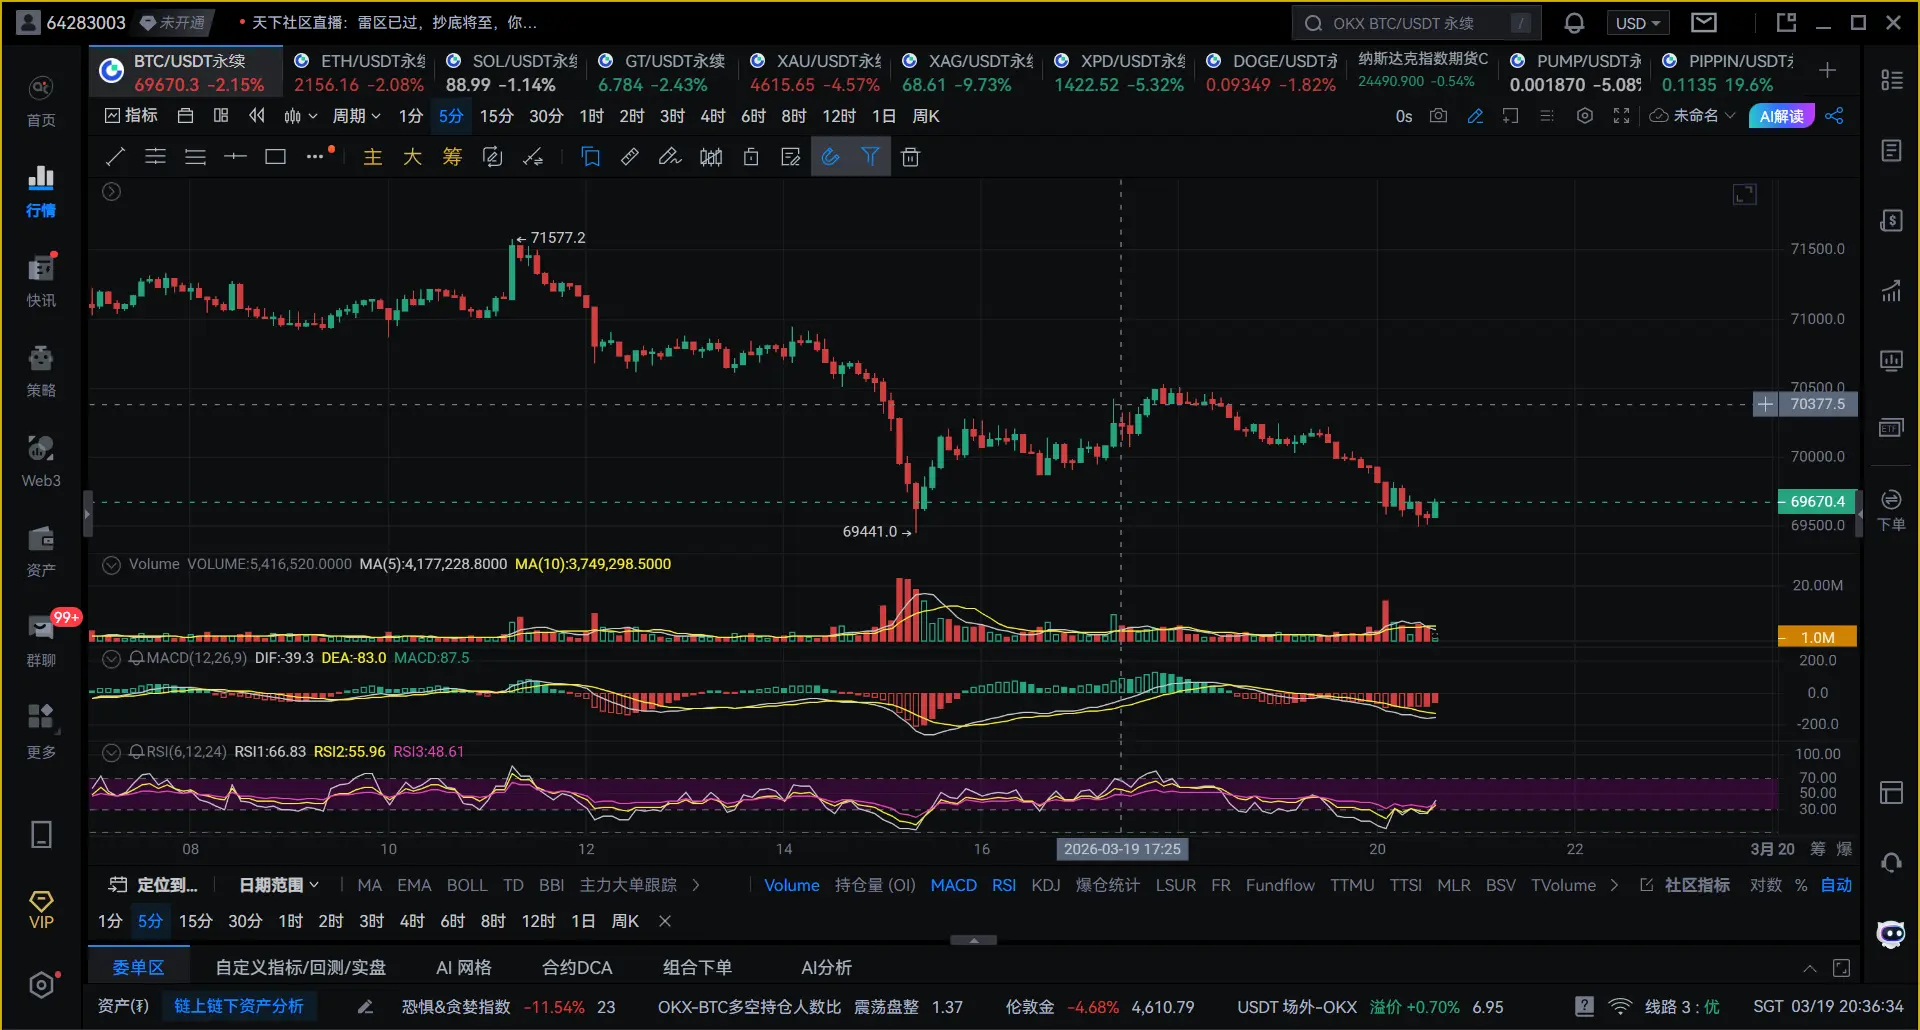Open more drawing tools via three dots
Screen dimensions: 1920x1030
(x=315, y=156)
